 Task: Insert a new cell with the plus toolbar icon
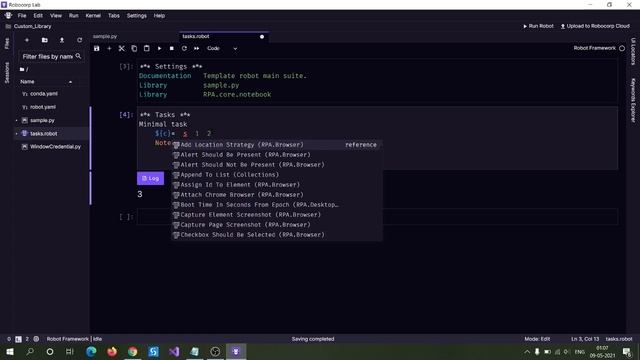(109, 48)
